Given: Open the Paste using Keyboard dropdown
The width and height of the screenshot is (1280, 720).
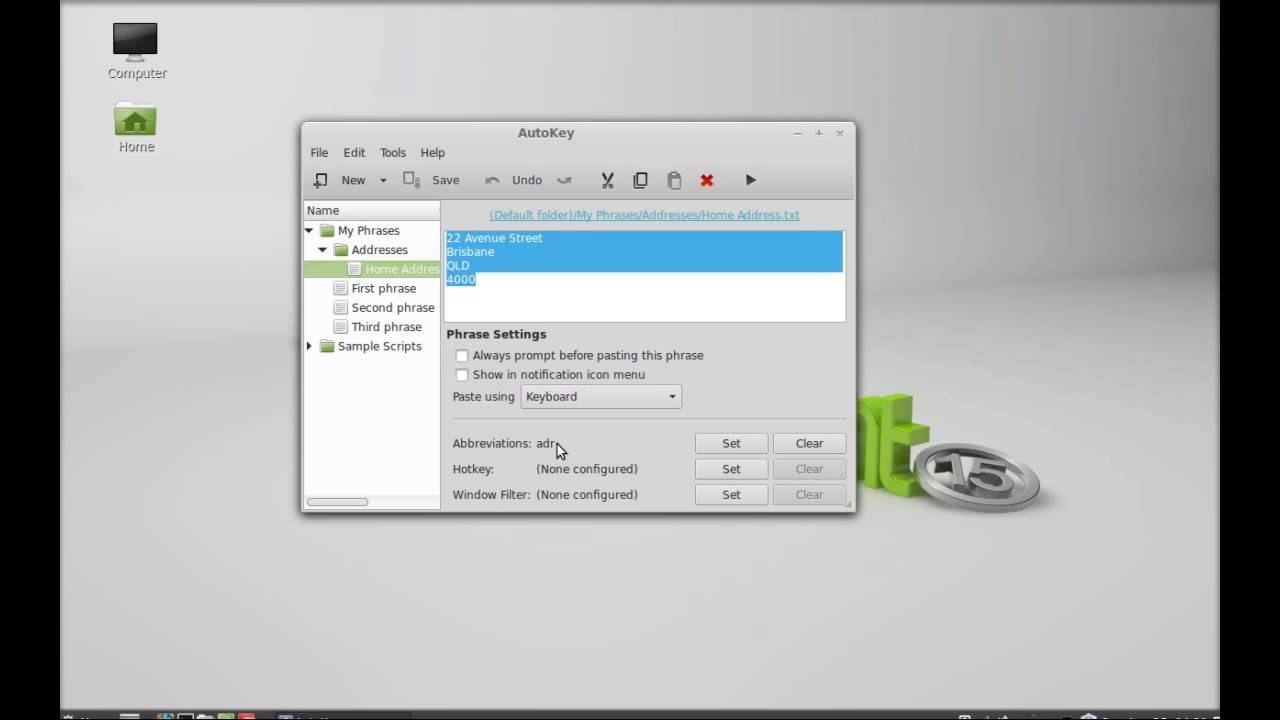Looking at the screenshot, I should click(x=600, y=397).
